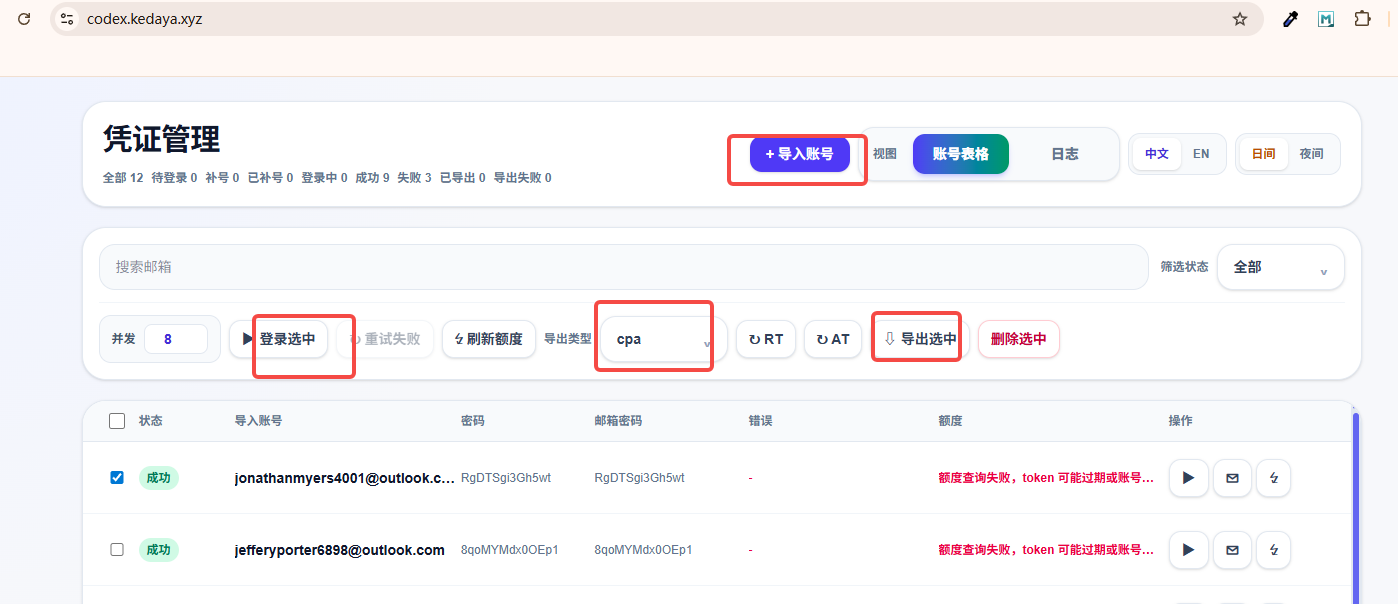Click the browser address bar URL
Image resolution: width=1398 pixels, height=604 pixels.
coord(145,19)
